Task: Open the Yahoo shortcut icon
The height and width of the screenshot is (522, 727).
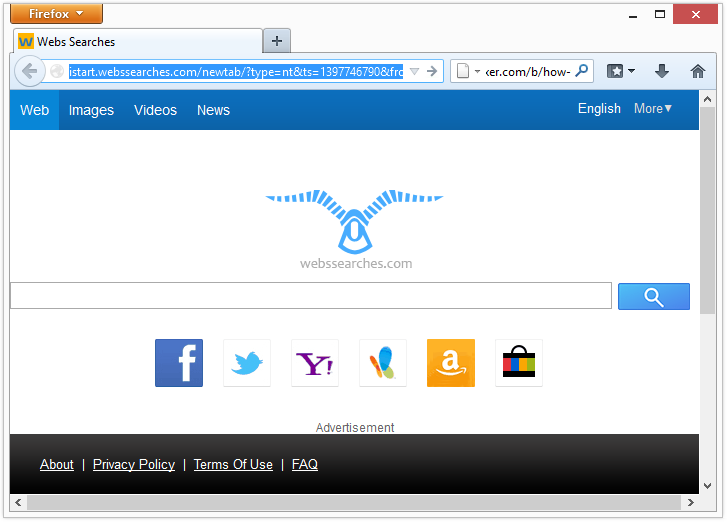Action: (x=315, y=363)
